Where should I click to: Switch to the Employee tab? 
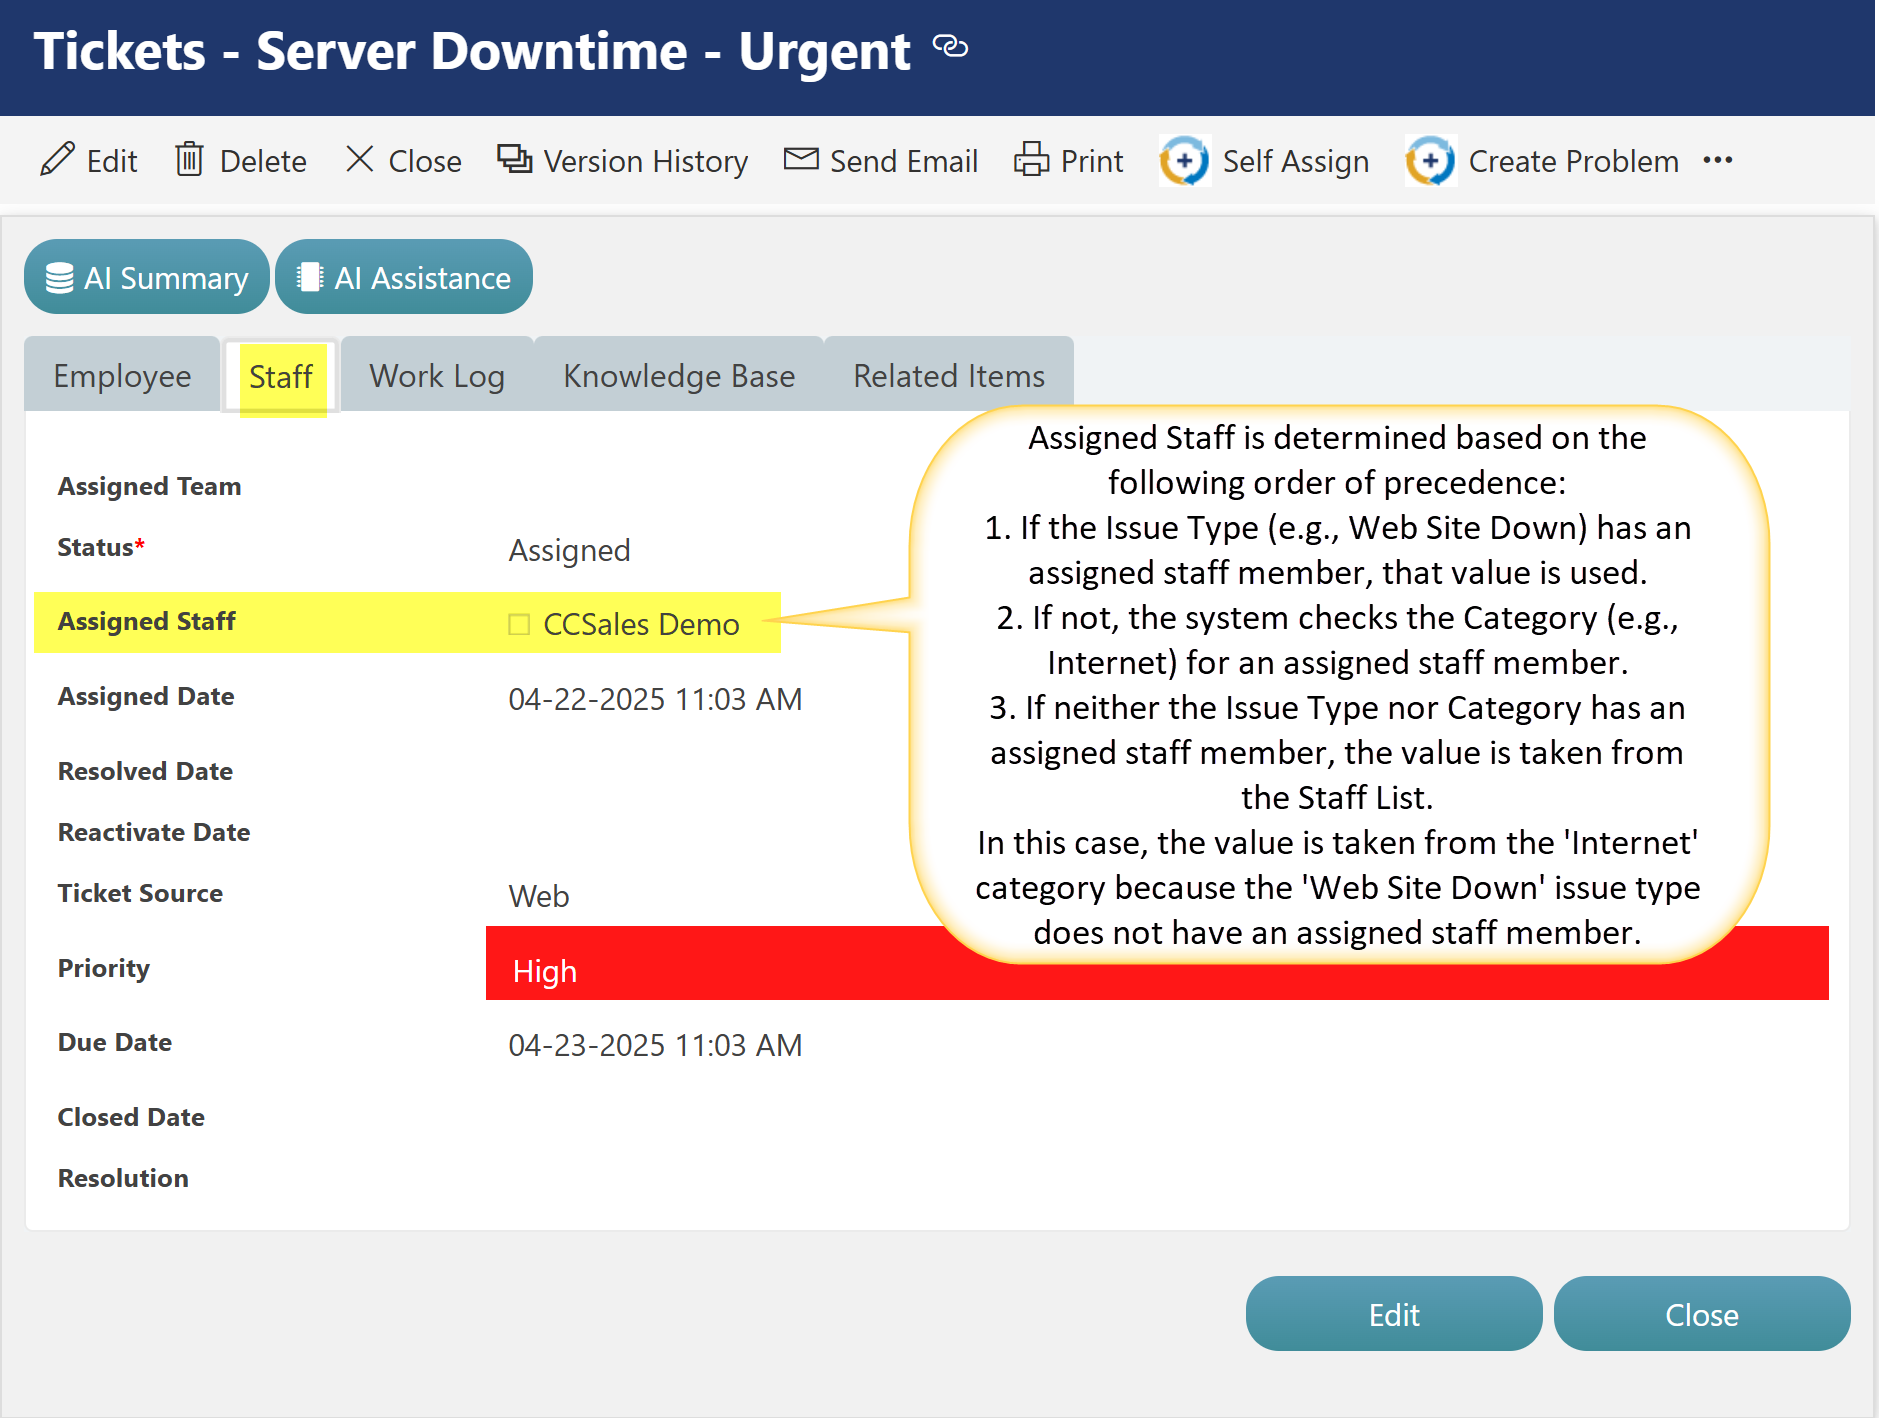[x=122, y=376]
